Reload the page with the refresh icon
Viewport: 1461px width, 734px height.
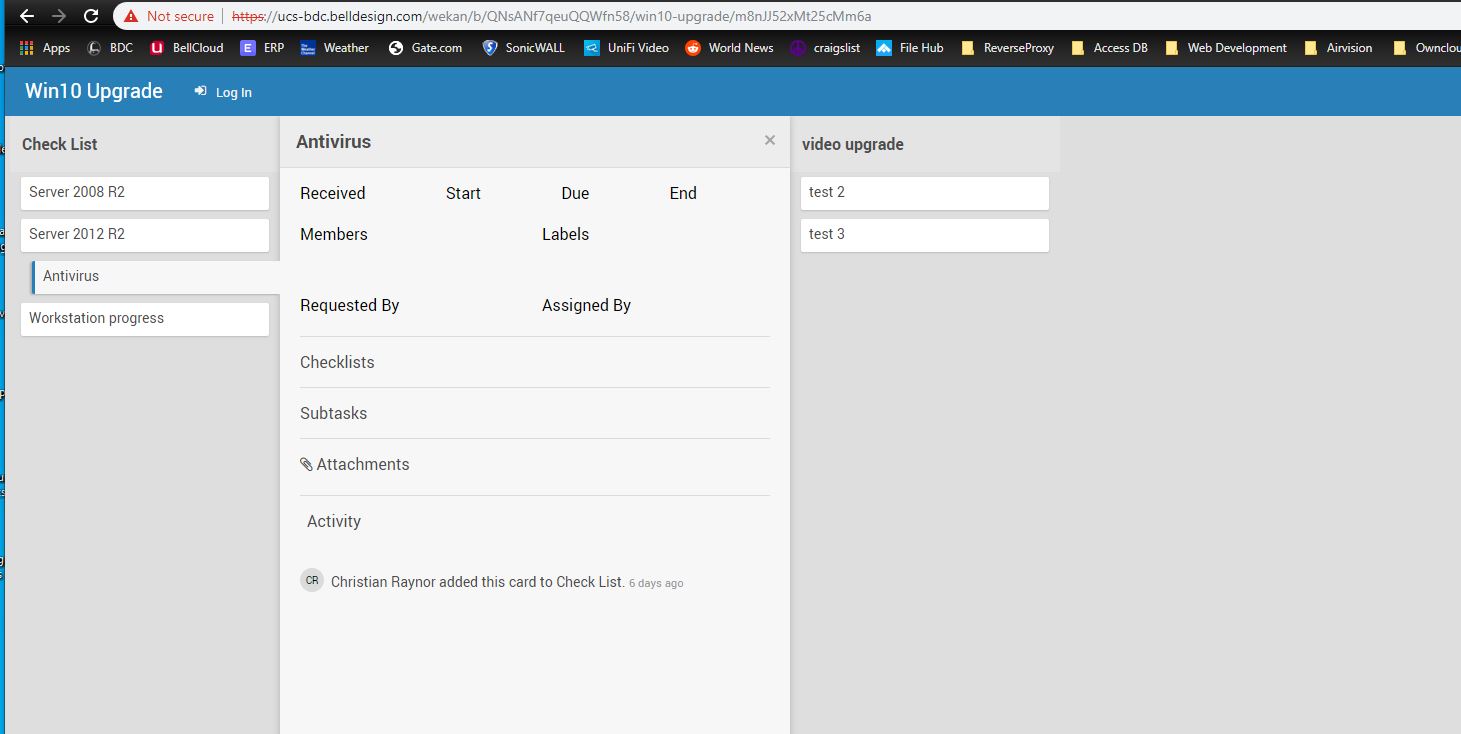click(x=90, y=15)
